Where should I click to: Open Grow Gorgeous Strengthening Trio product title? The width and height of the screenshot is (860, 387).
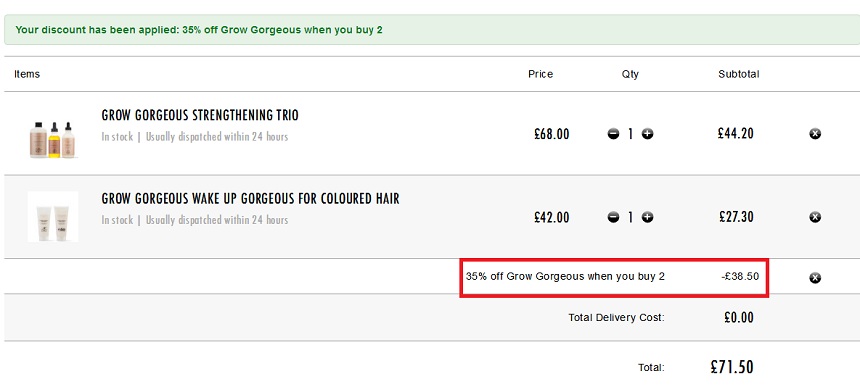click(x=200, y=116)
